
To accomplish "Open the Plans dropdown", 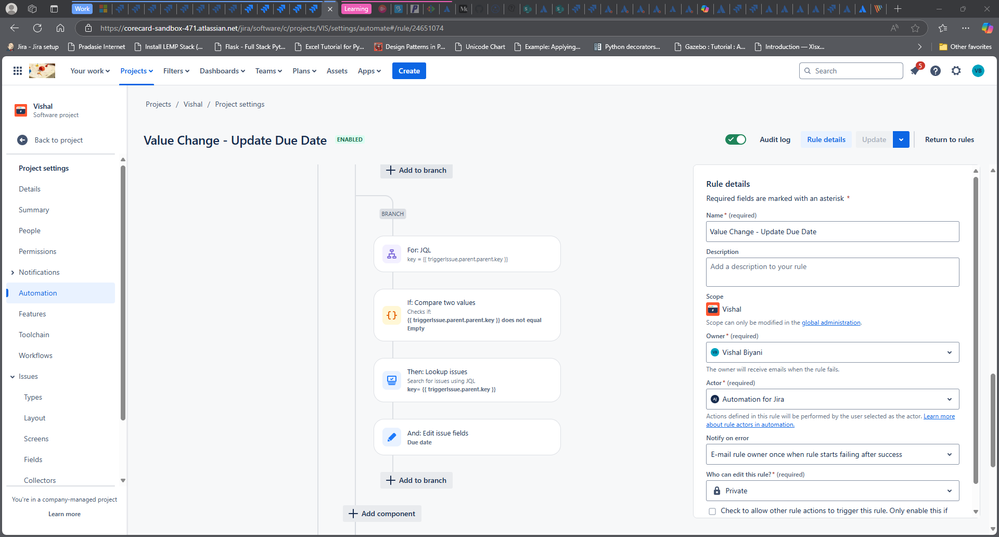I will (305, 71).
